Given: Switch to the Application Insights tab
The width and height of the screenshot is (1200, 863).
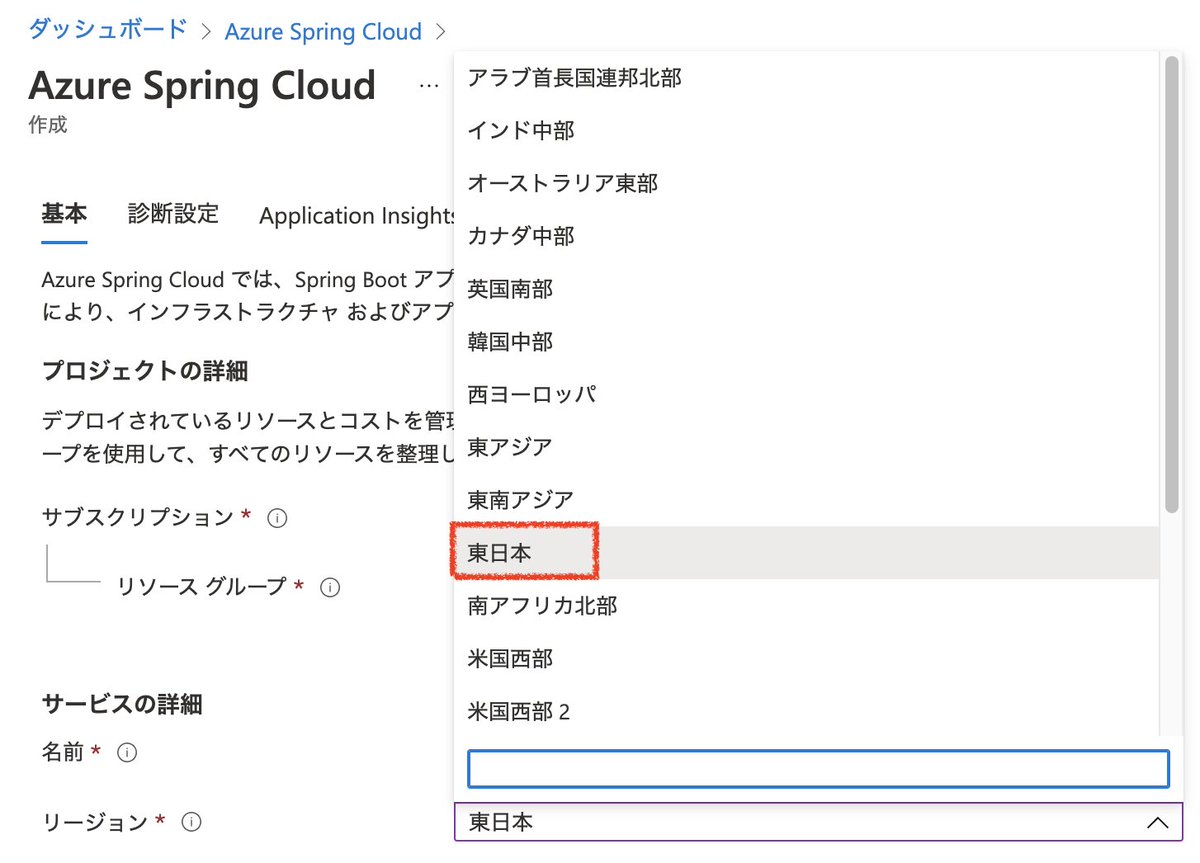Looking at the screenshot, I should pyautogui.click(x=357, y=216).
